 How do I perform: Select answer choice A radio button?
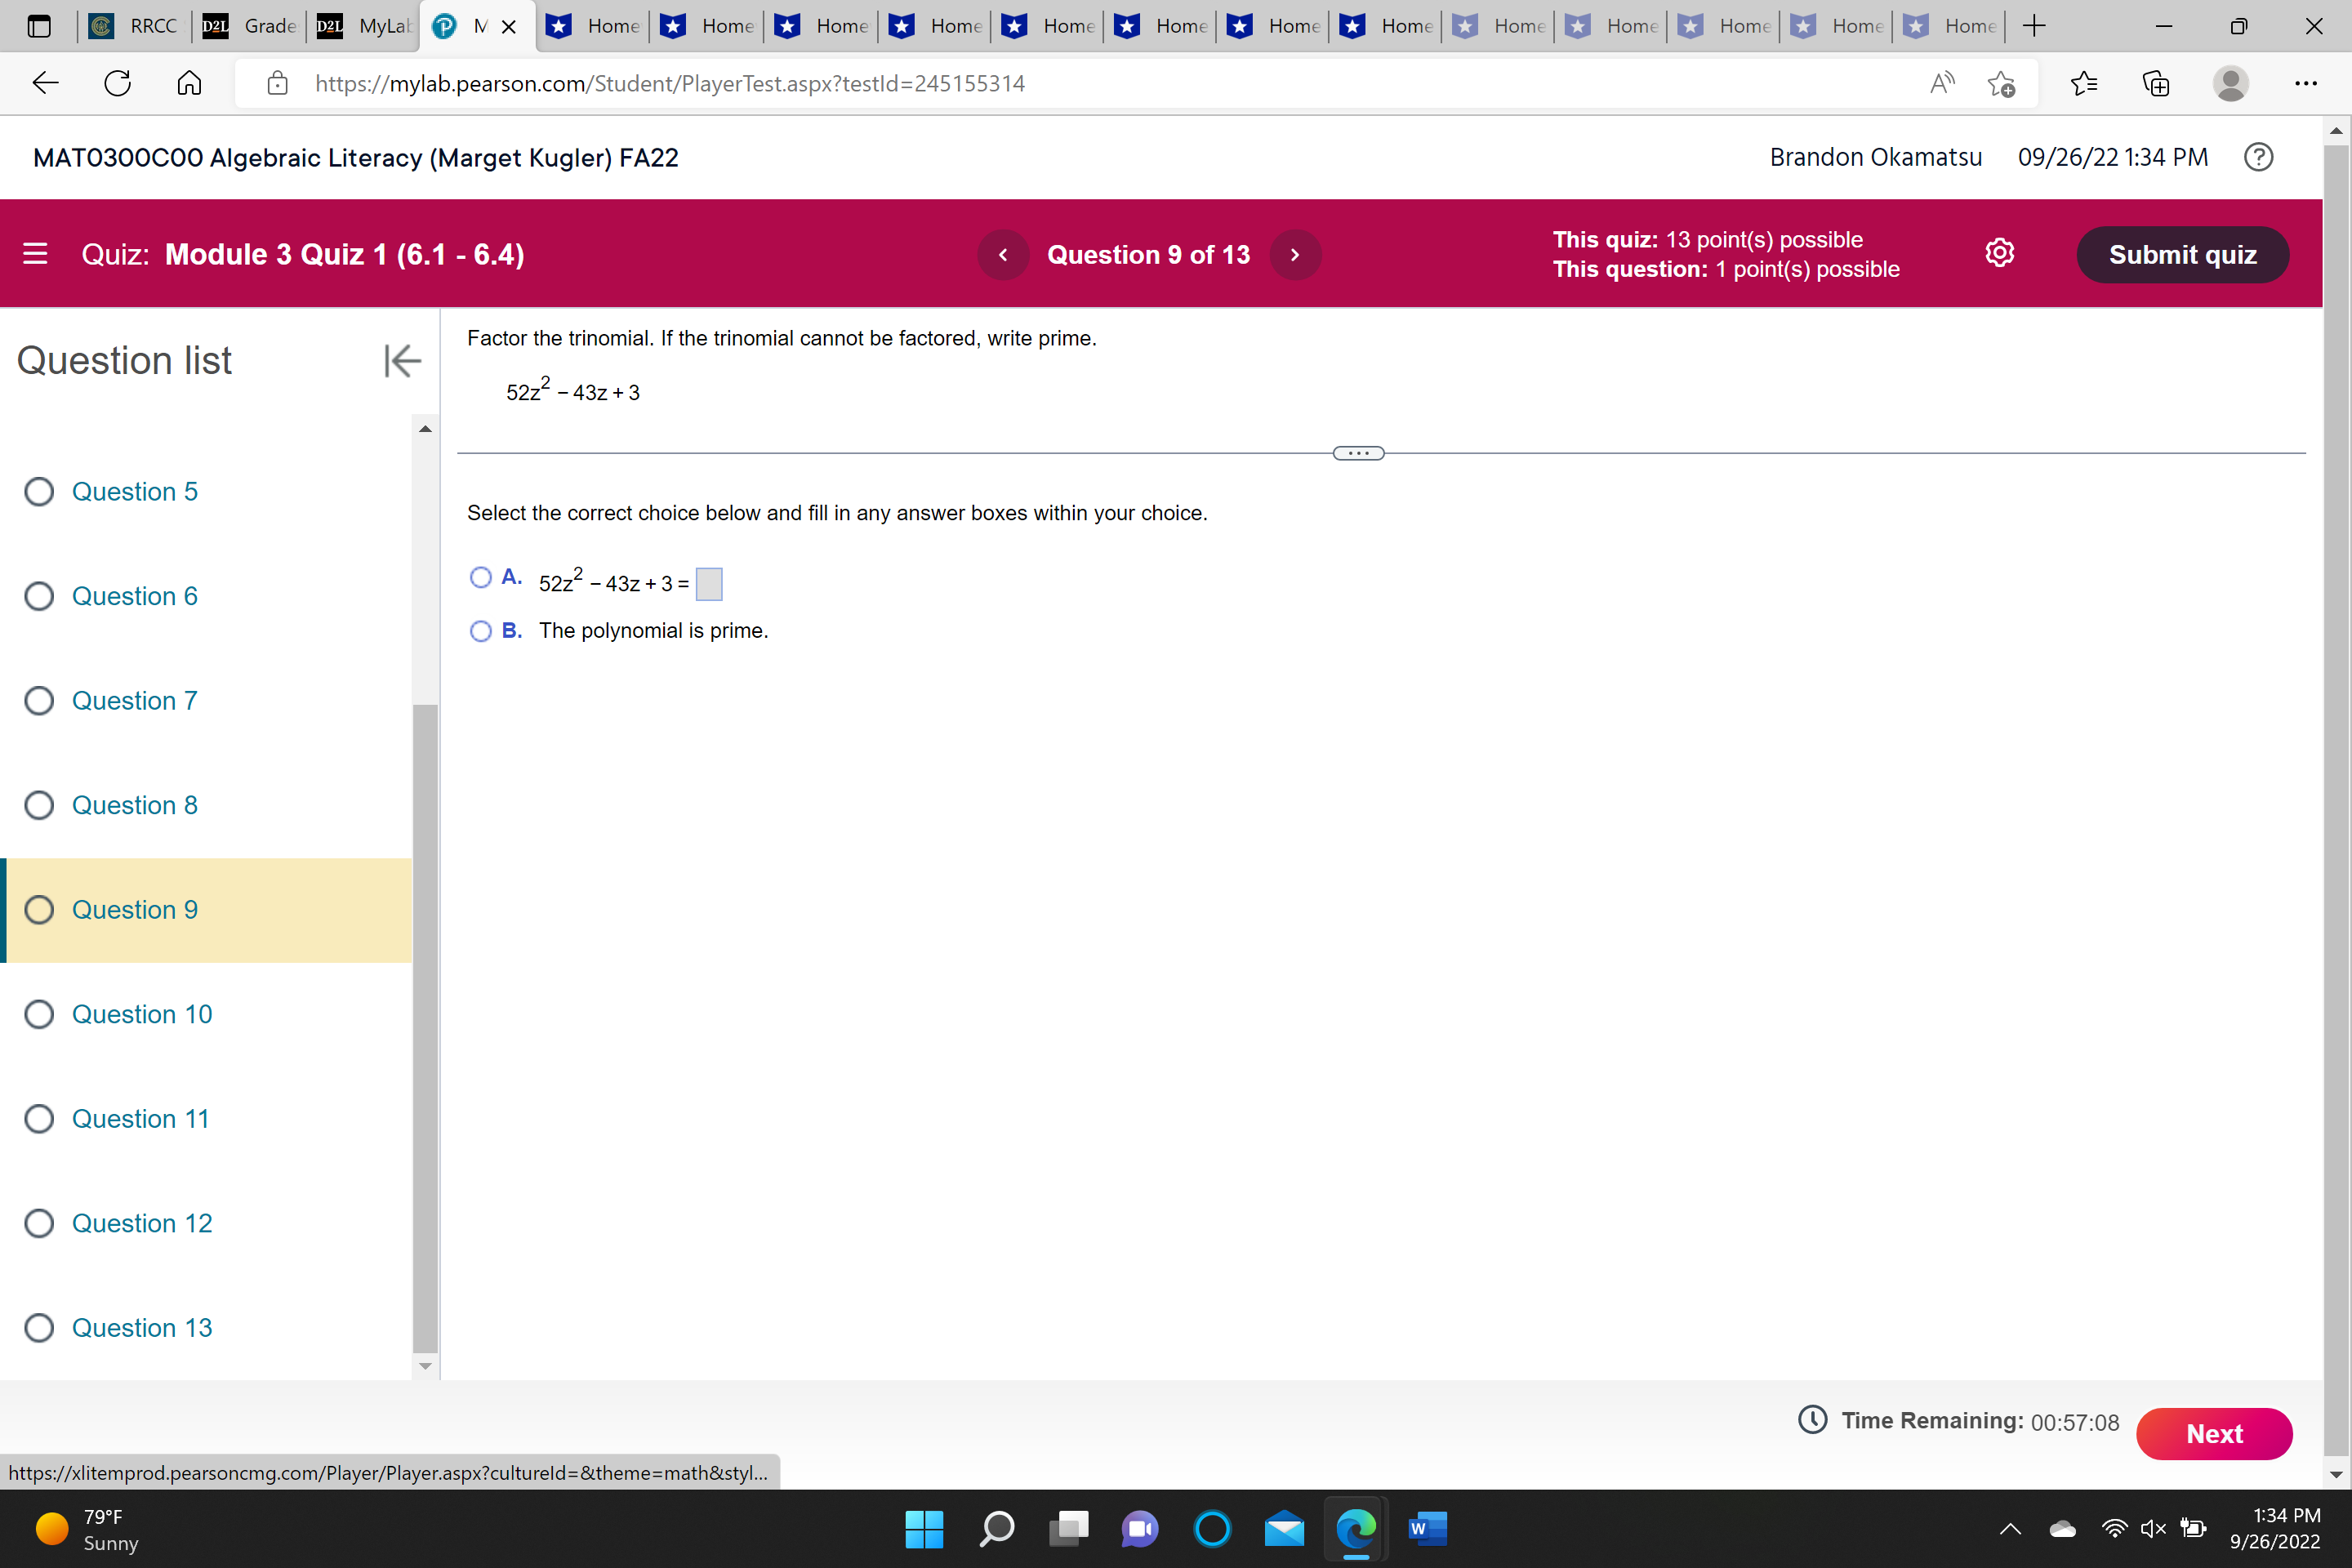pyautogui.click(x=481, y=577)
